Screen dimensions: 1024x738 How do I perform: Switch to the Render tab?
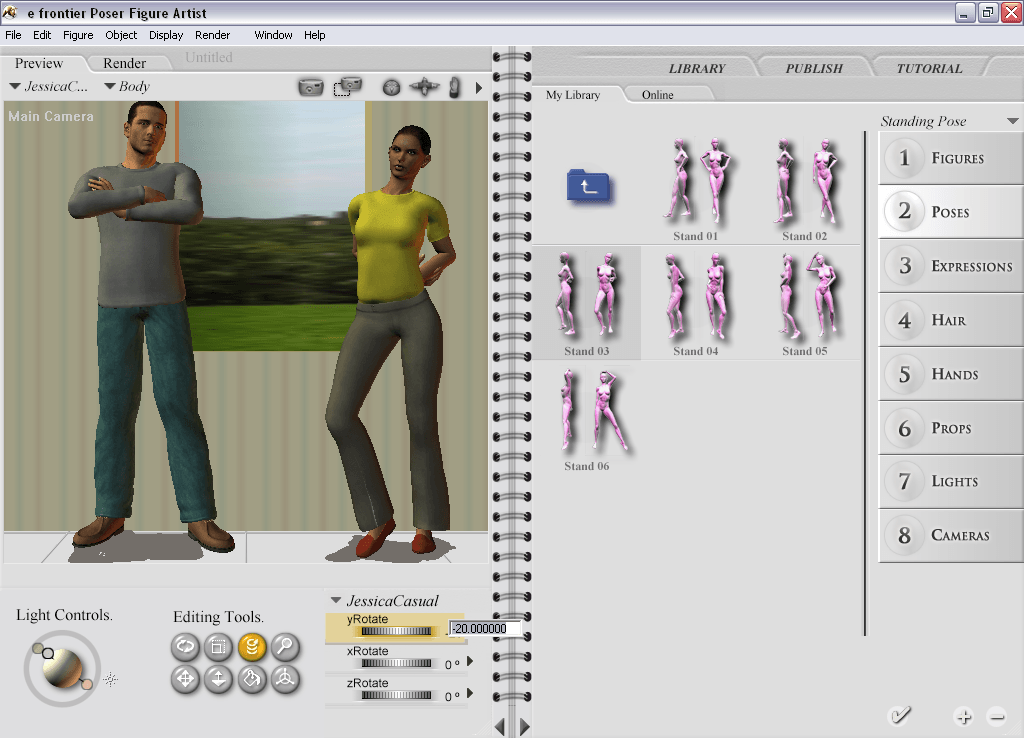(x=124, y=64)
